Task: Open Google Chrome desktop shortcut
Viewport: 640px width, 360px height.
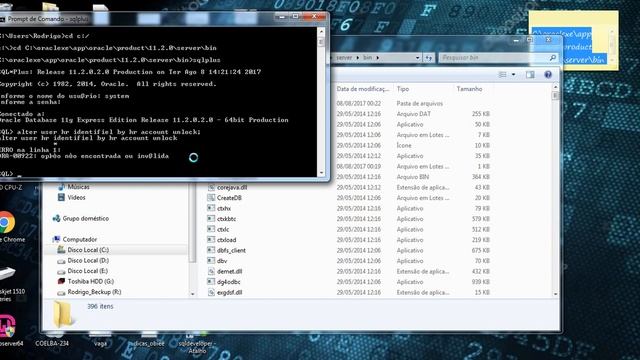Action: [x=7, y=222]
